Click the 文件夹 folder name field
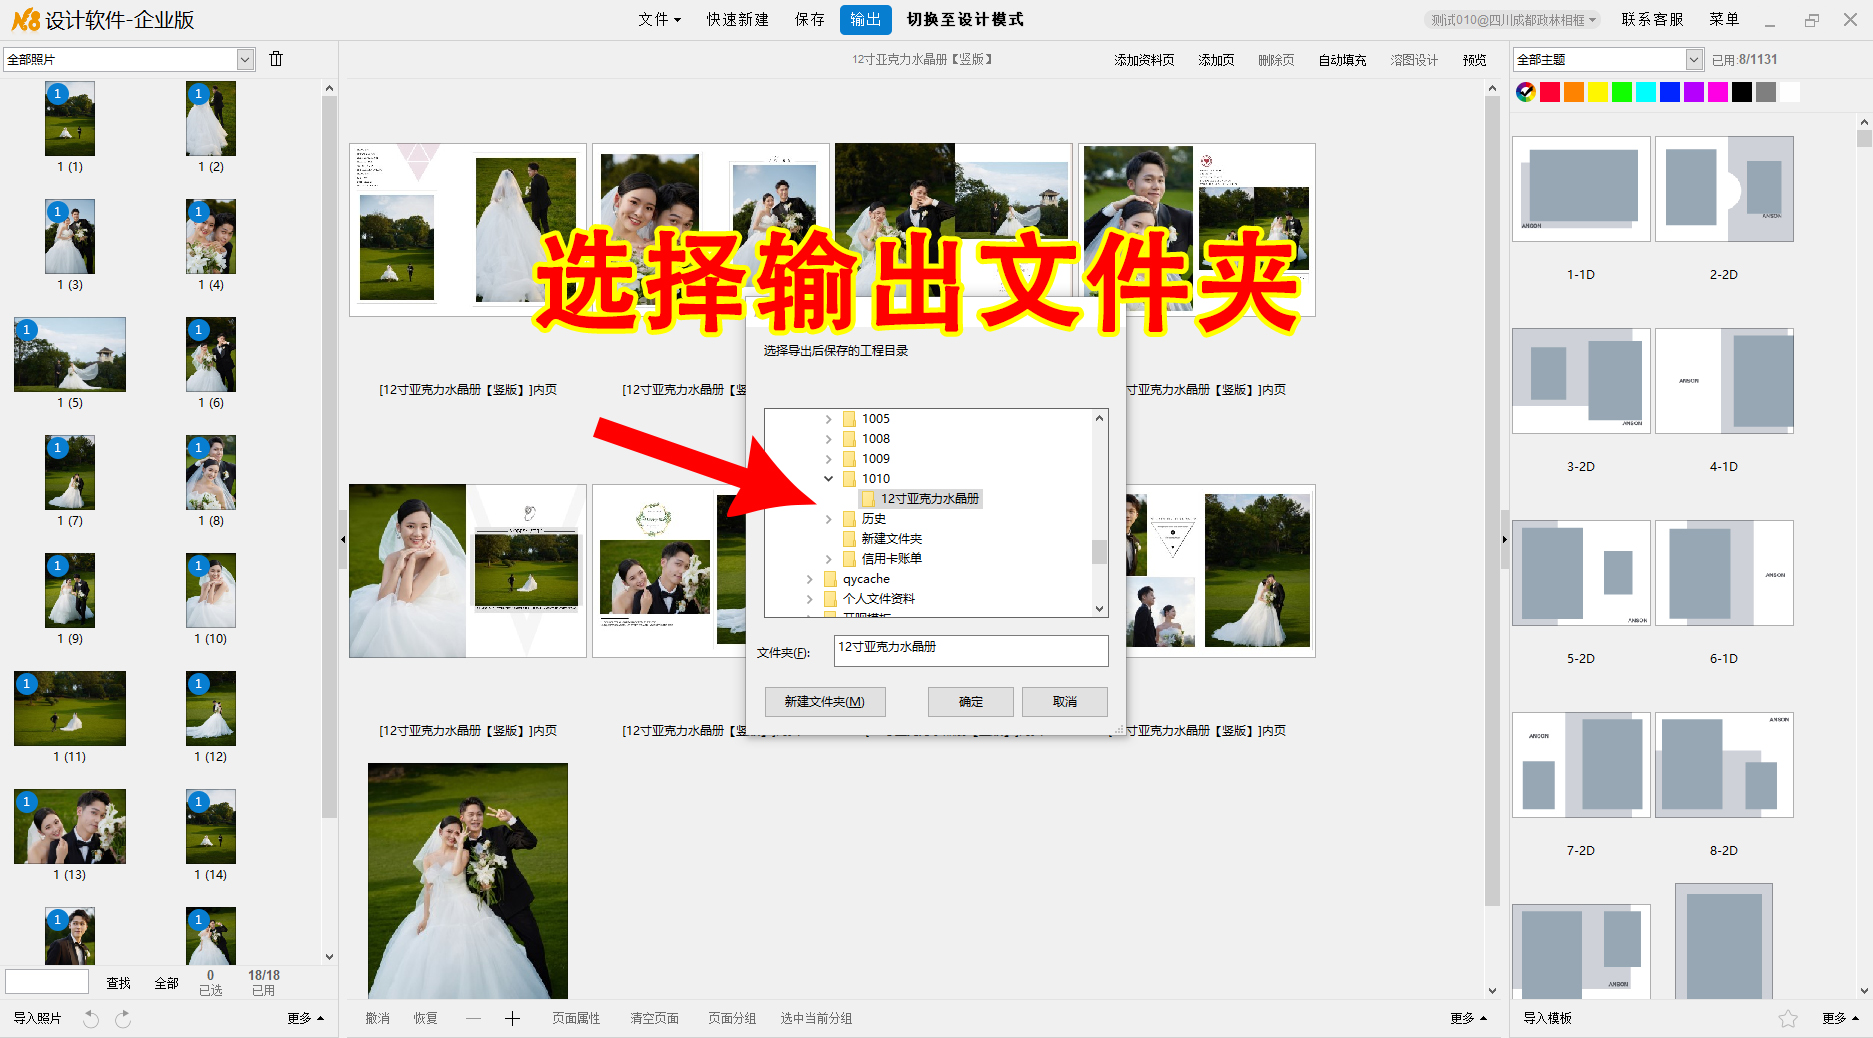The height and width of the screenshot is (1038, 1873). tap(971, 650)
